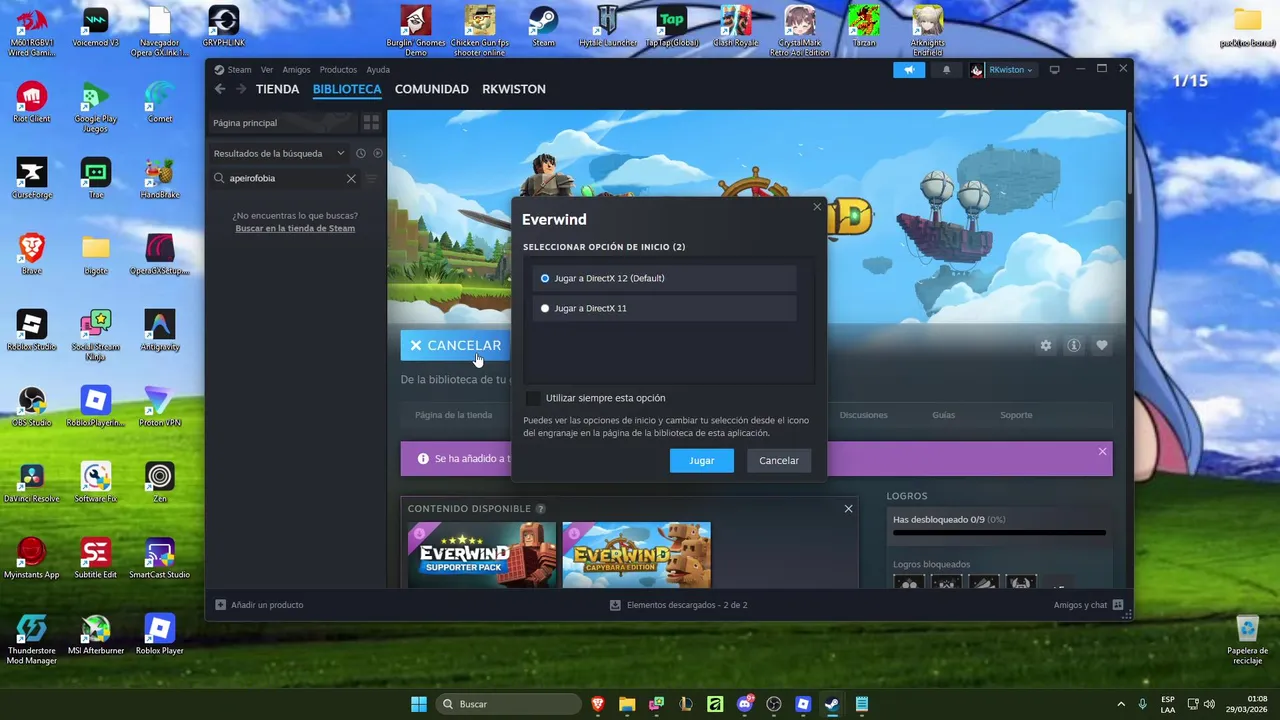Dismiss the purple notification banner
Viewport: 1280px width, 720px height.
click(1102, 452)
